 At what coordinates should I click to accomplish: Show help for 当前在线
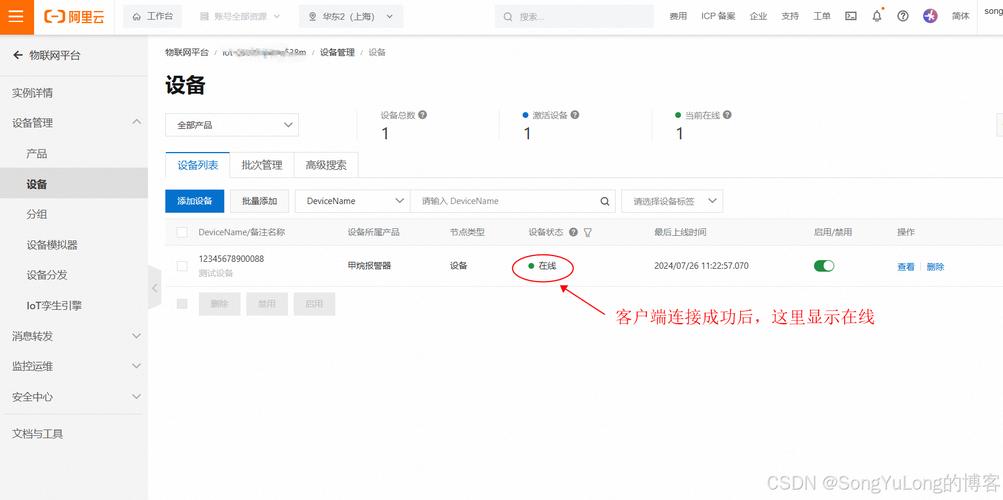click(x=727, y=115)
